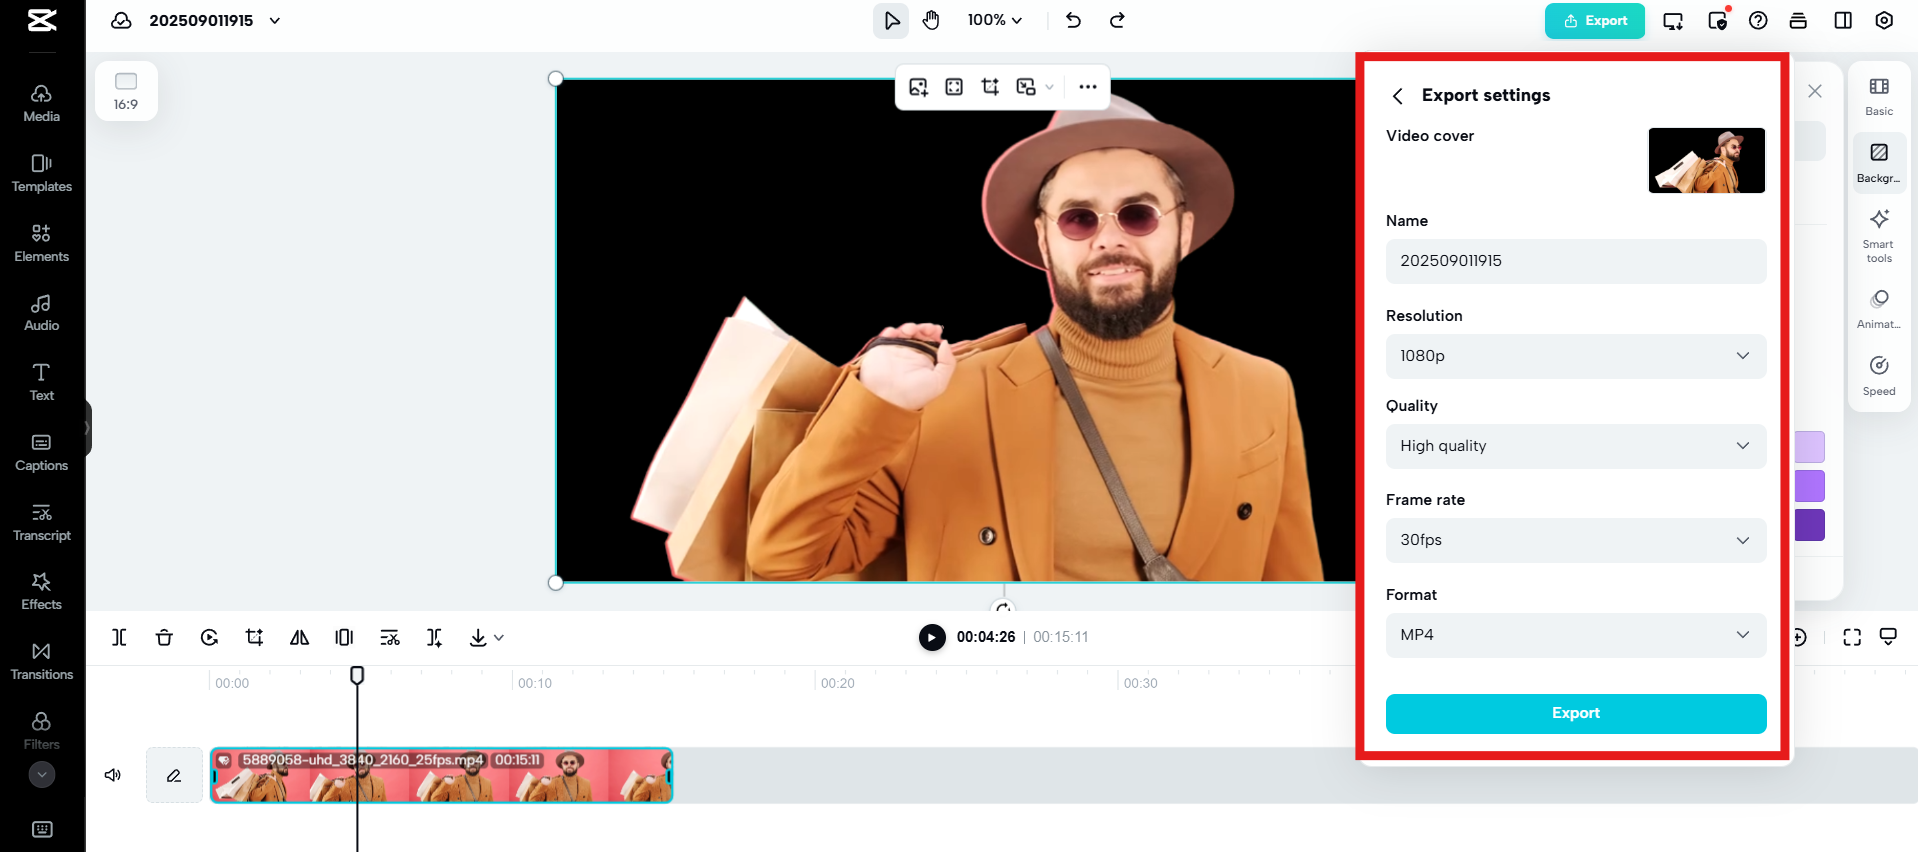Expand more sidebar items with down chevron
Viewport: 1918px width, 852px height.
tap(42, 775)
